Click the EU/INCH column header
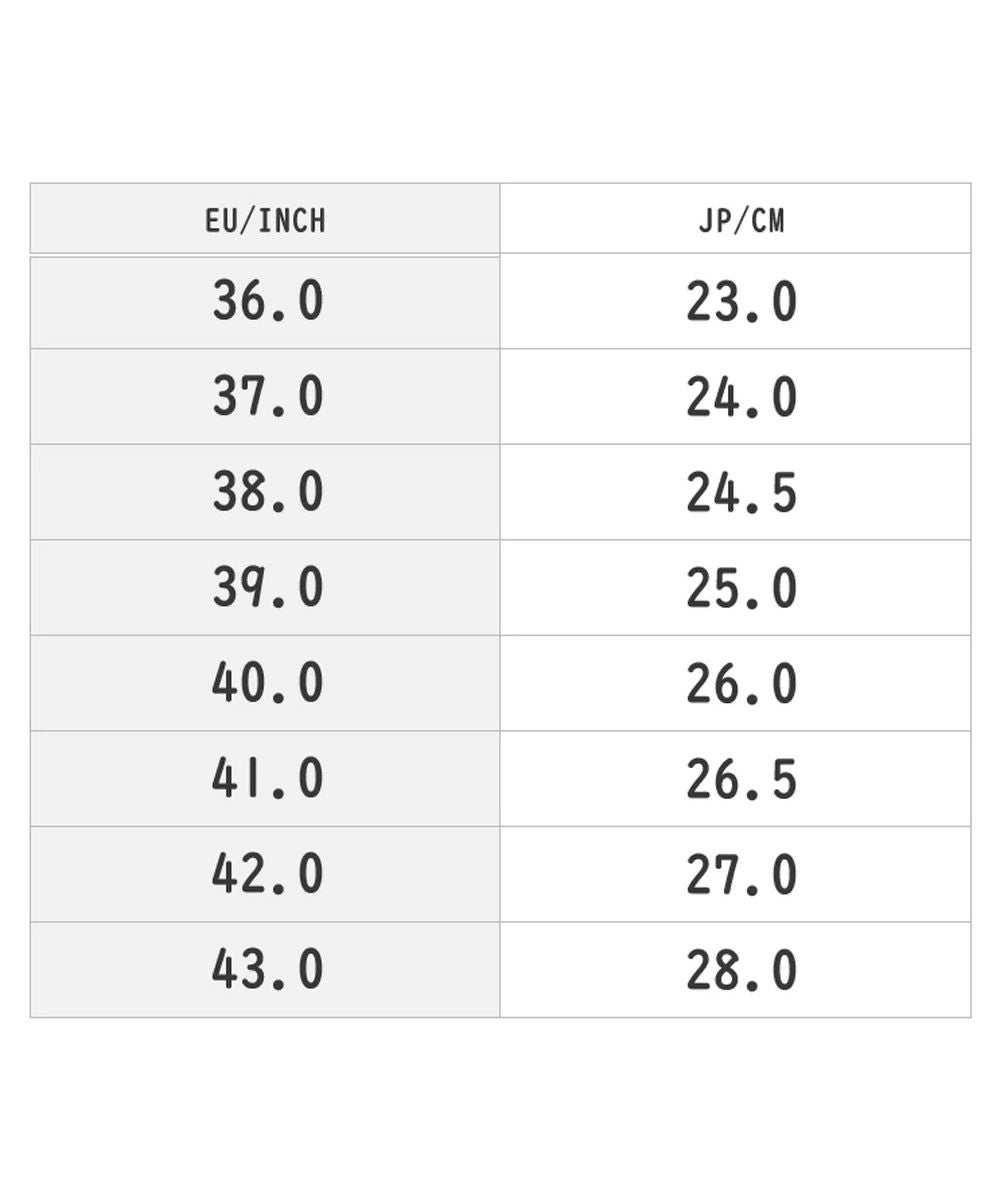This screenshot has height=1200, width=1000. [x=265, y=219]
